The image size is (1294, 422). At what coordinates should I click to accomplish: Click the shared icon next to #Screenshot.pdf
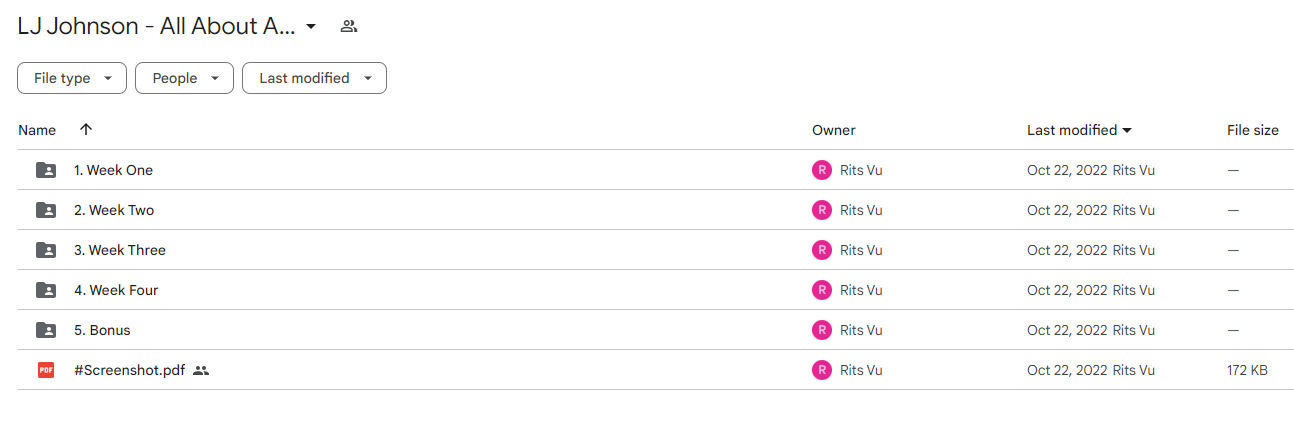coord(201,370)
